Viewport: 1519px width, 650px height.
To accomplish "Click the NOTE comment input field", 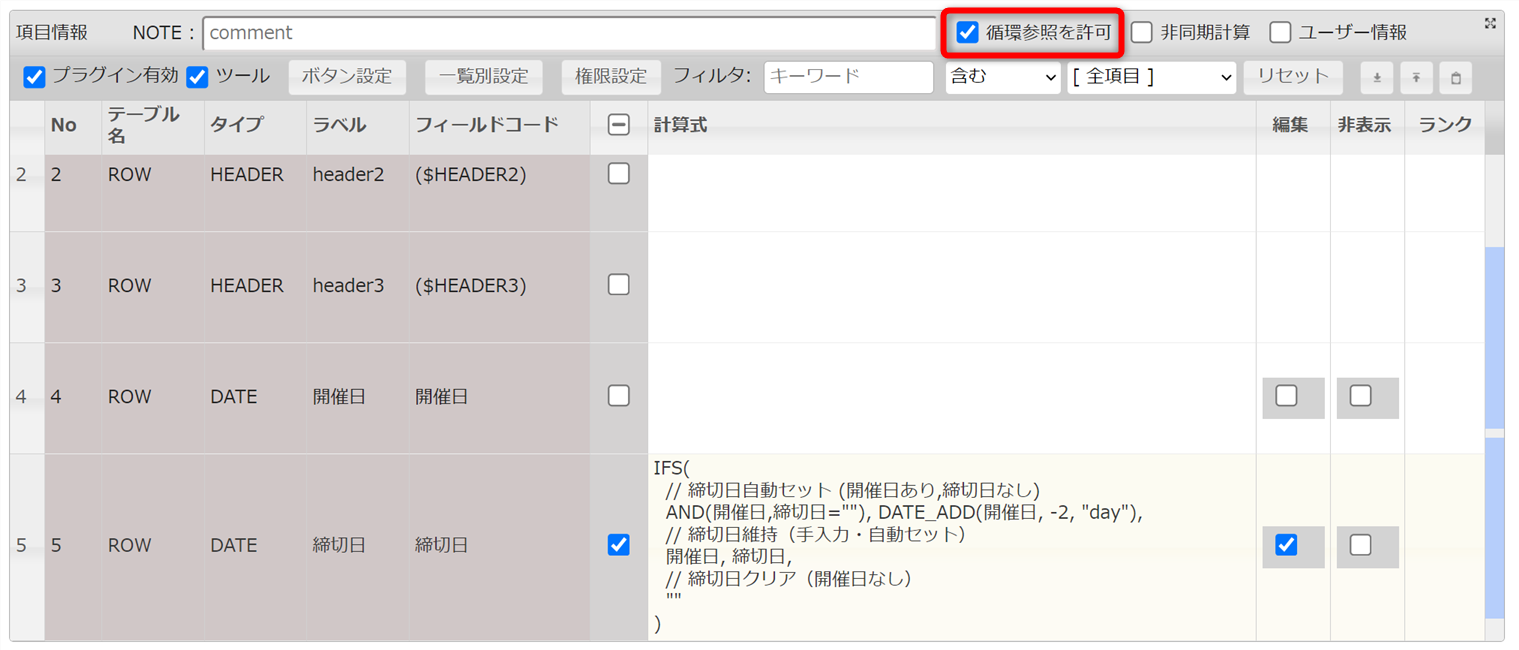I will pyautogui.click(x=568, y=33).
